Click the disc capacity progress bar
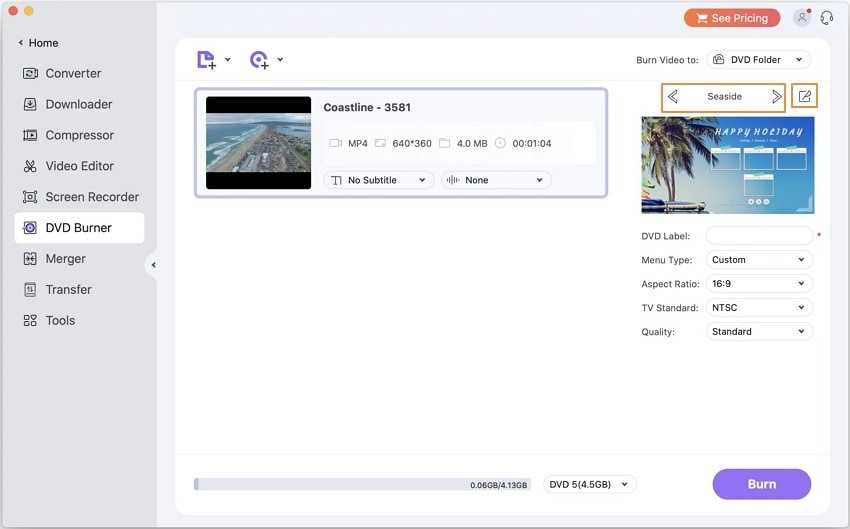The image size is (850, 529). [x=362, y=484]
